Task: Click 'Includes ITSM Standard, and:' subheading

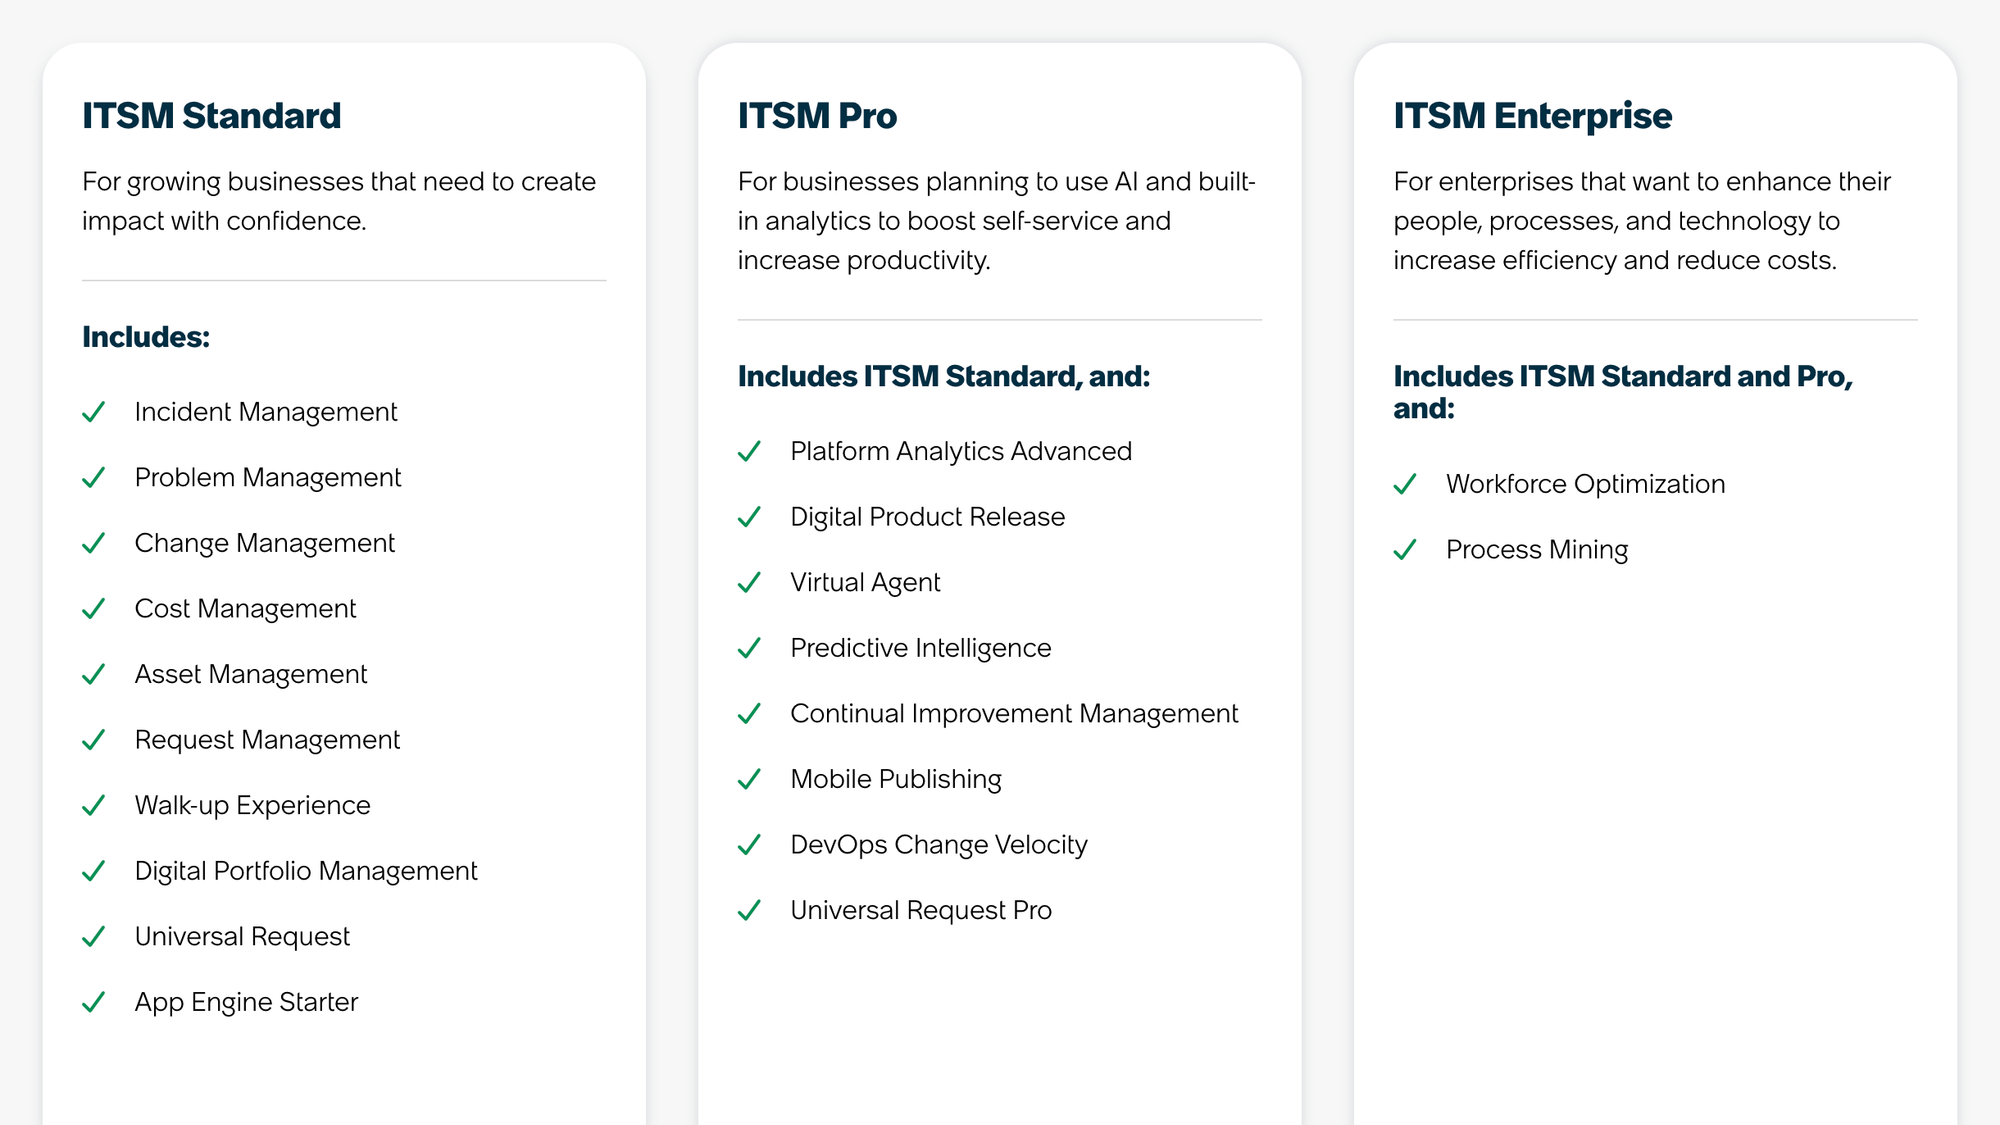Action: pyautogui.click(x=944, y=377)
